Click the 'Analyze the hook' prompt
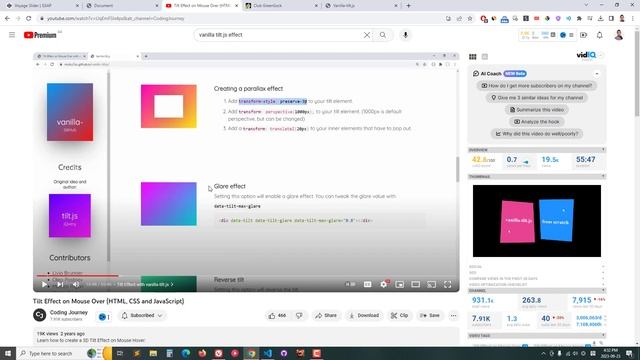Screen dimensions: 640x360 click(537, 122)
